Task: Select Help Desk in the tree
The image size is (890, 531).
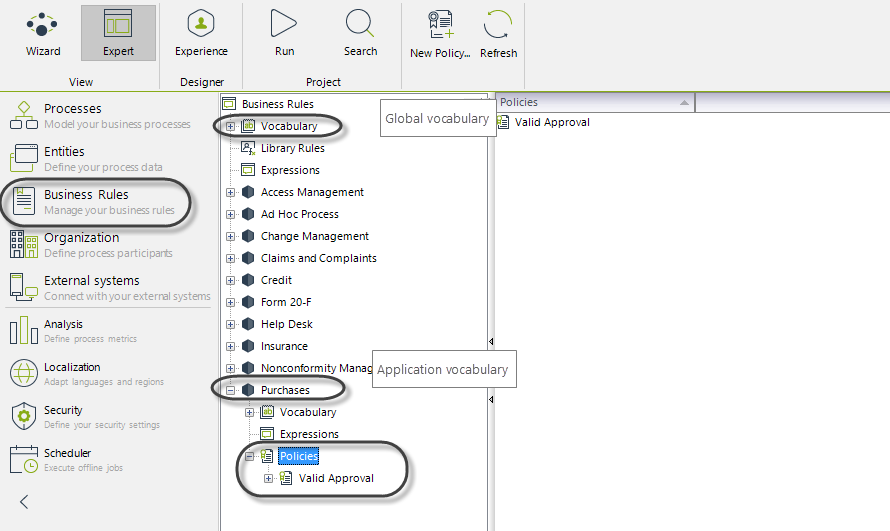Action: [x=287, y=324]
